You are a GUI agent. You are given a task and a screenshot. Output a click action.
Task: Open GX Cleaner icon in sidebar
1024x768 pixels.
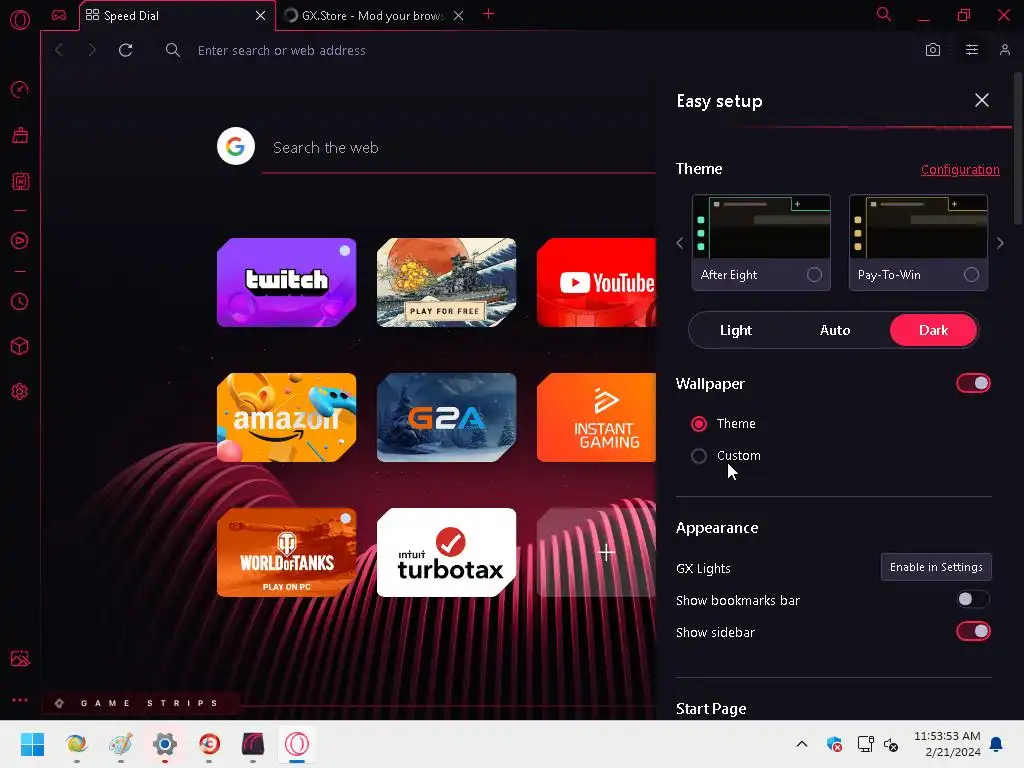tap(20, 135)
